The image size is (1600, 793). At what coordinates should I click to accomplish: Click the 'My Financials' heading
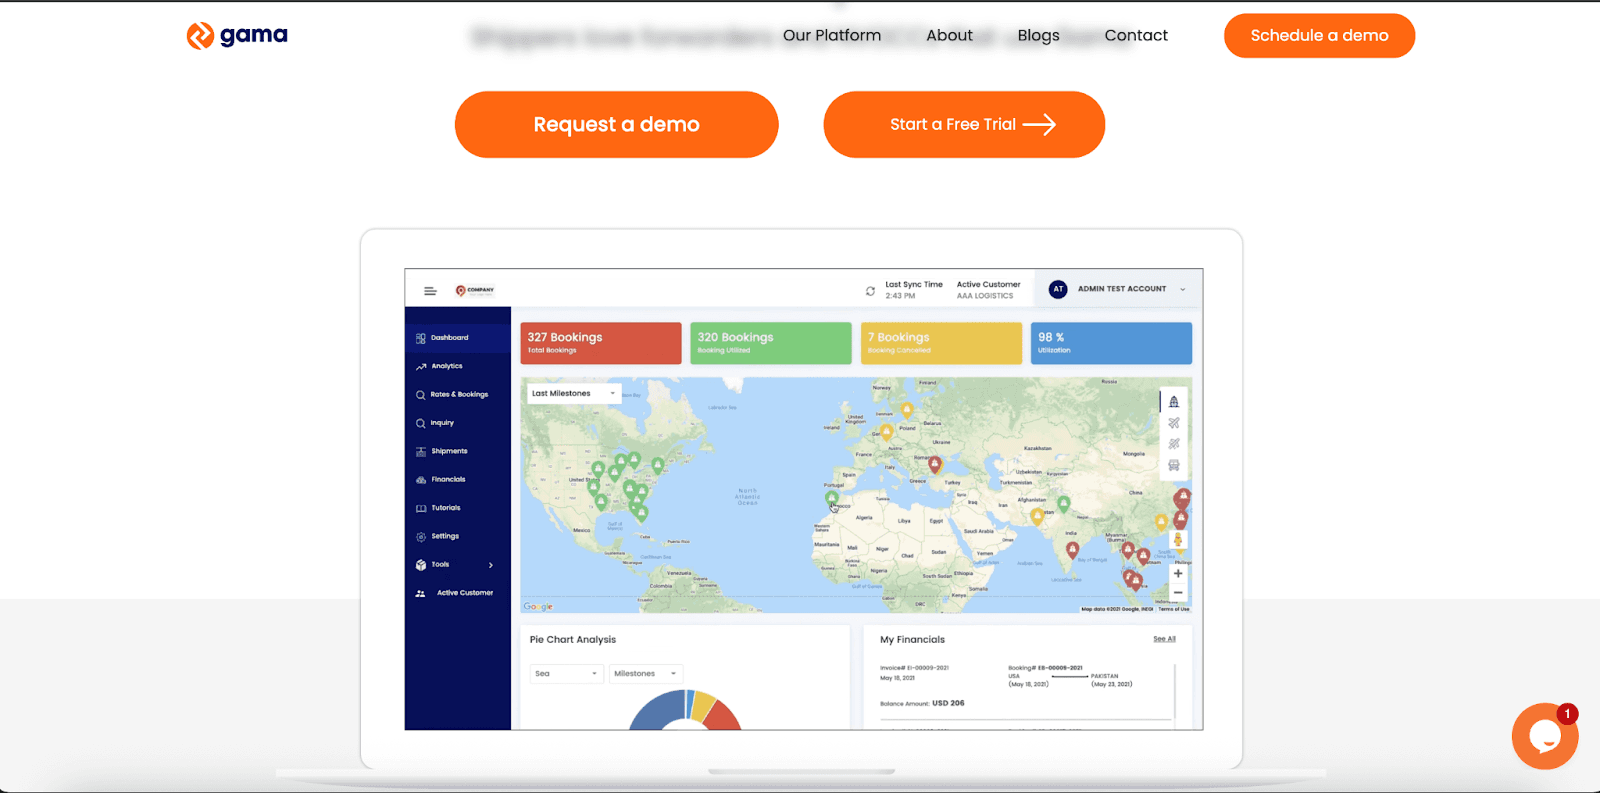coord(912,640)
